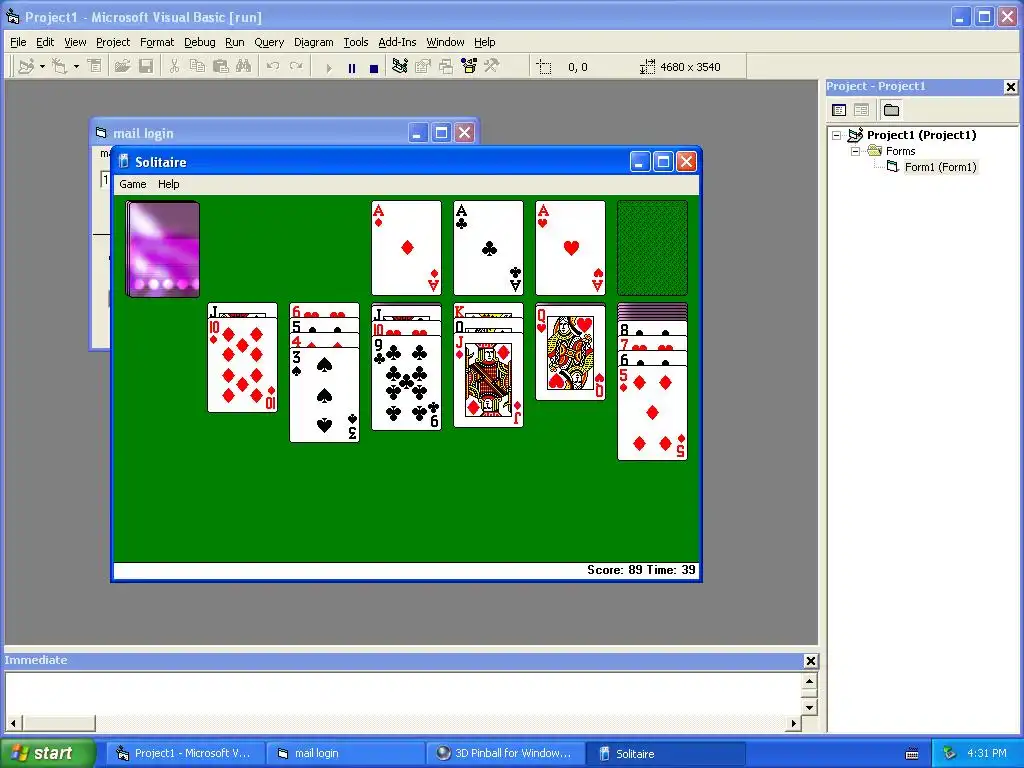
Task: Open the Debug menu
Action: point(199,42)
